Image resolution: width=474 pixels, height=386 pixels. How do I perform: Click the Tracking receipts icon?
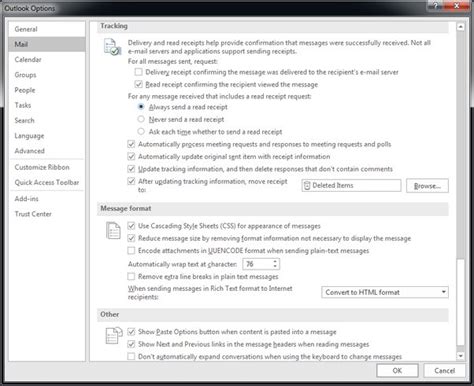point(112,47)
